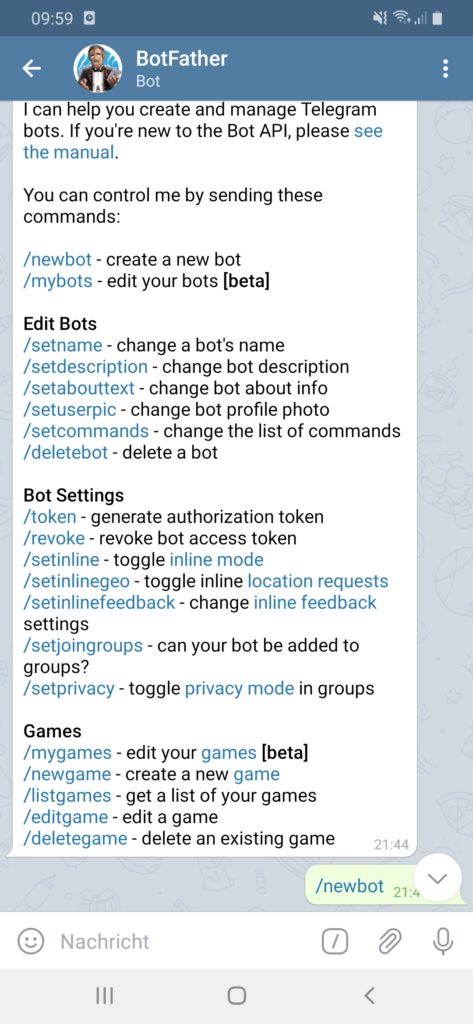Tap the microphone voice message icon
The width and height of the screenshot is (473, 1024).
(x=444, y=941)
